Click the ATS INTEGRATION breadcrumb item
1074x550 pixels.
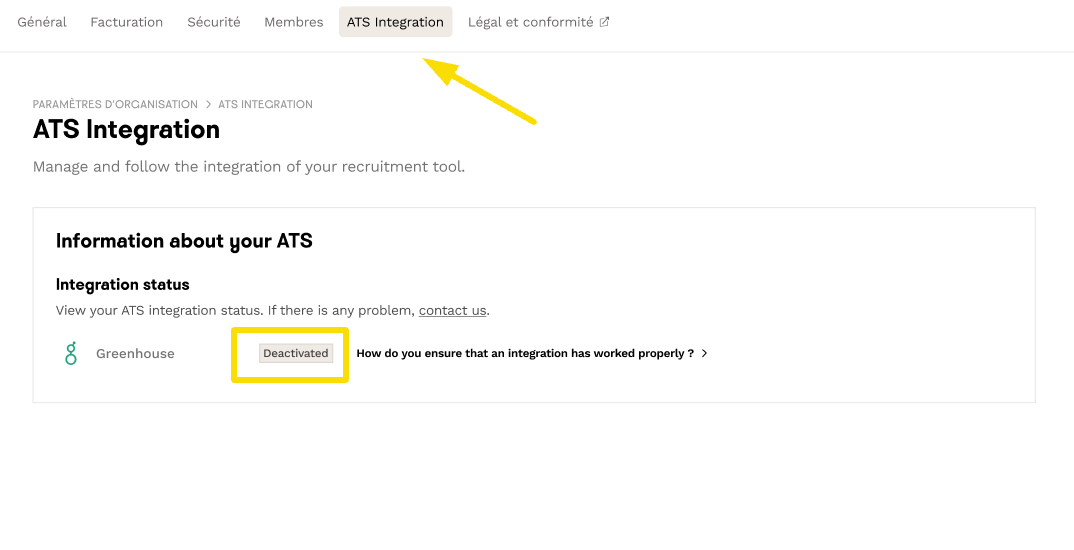coord(265,104)
